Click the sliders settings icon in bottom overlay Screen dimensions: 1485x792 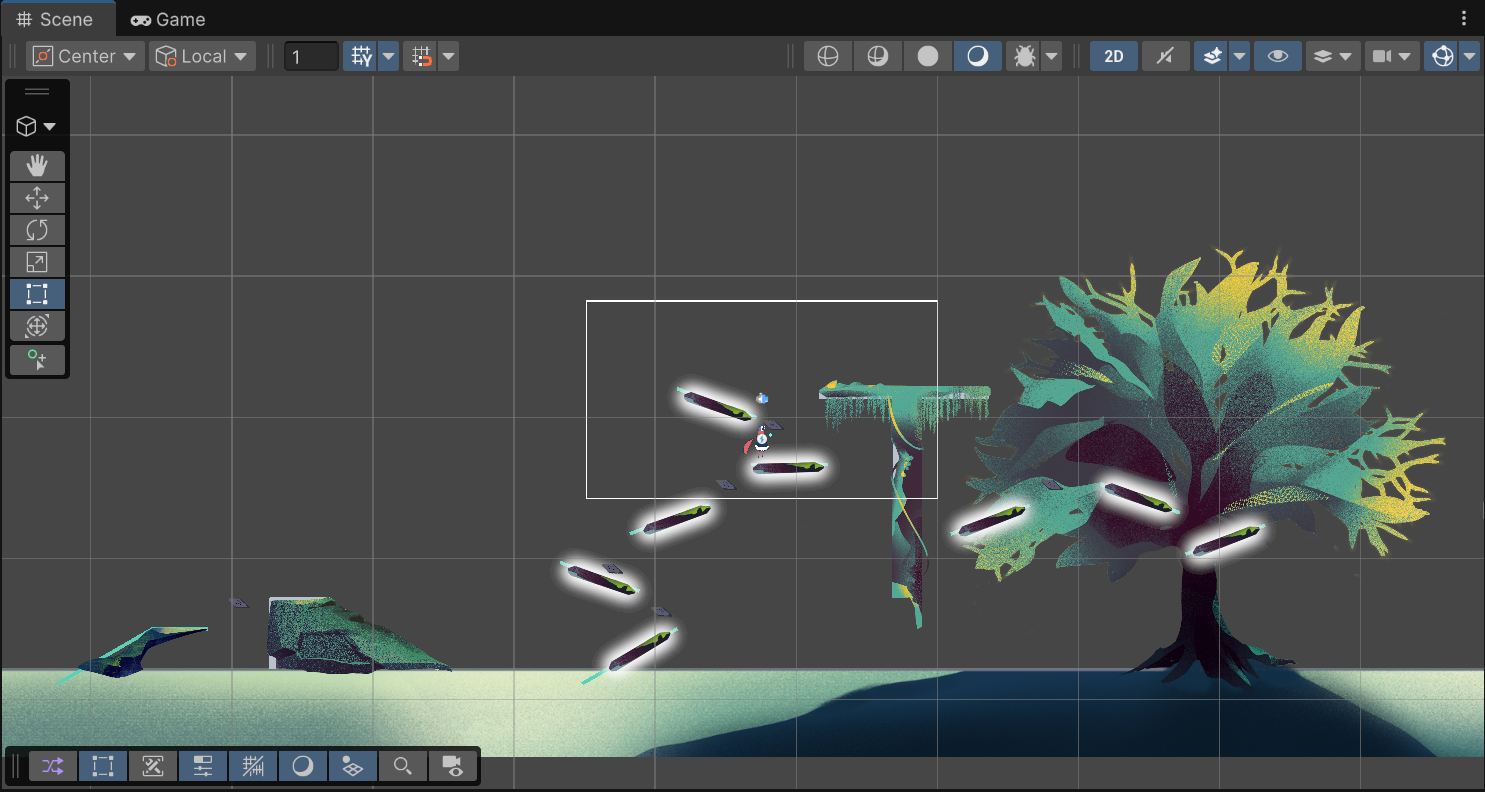click(x=203, y=766)
